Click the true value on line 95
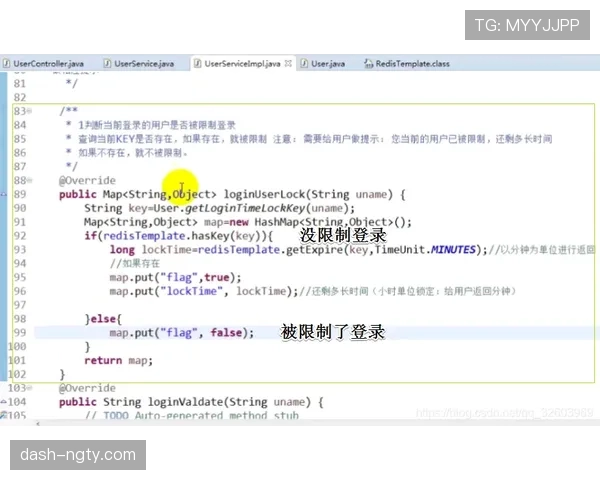The width and height of the screenshot is (600, 480). [x=217, y=277]
